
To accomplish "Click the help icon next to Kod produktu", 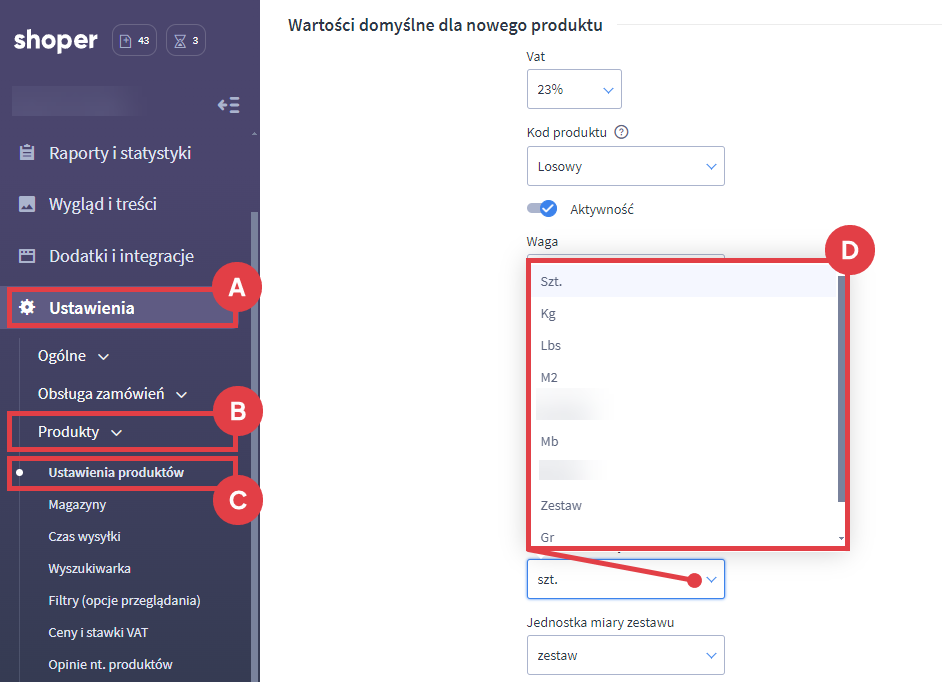I will (x=621, y=132).
